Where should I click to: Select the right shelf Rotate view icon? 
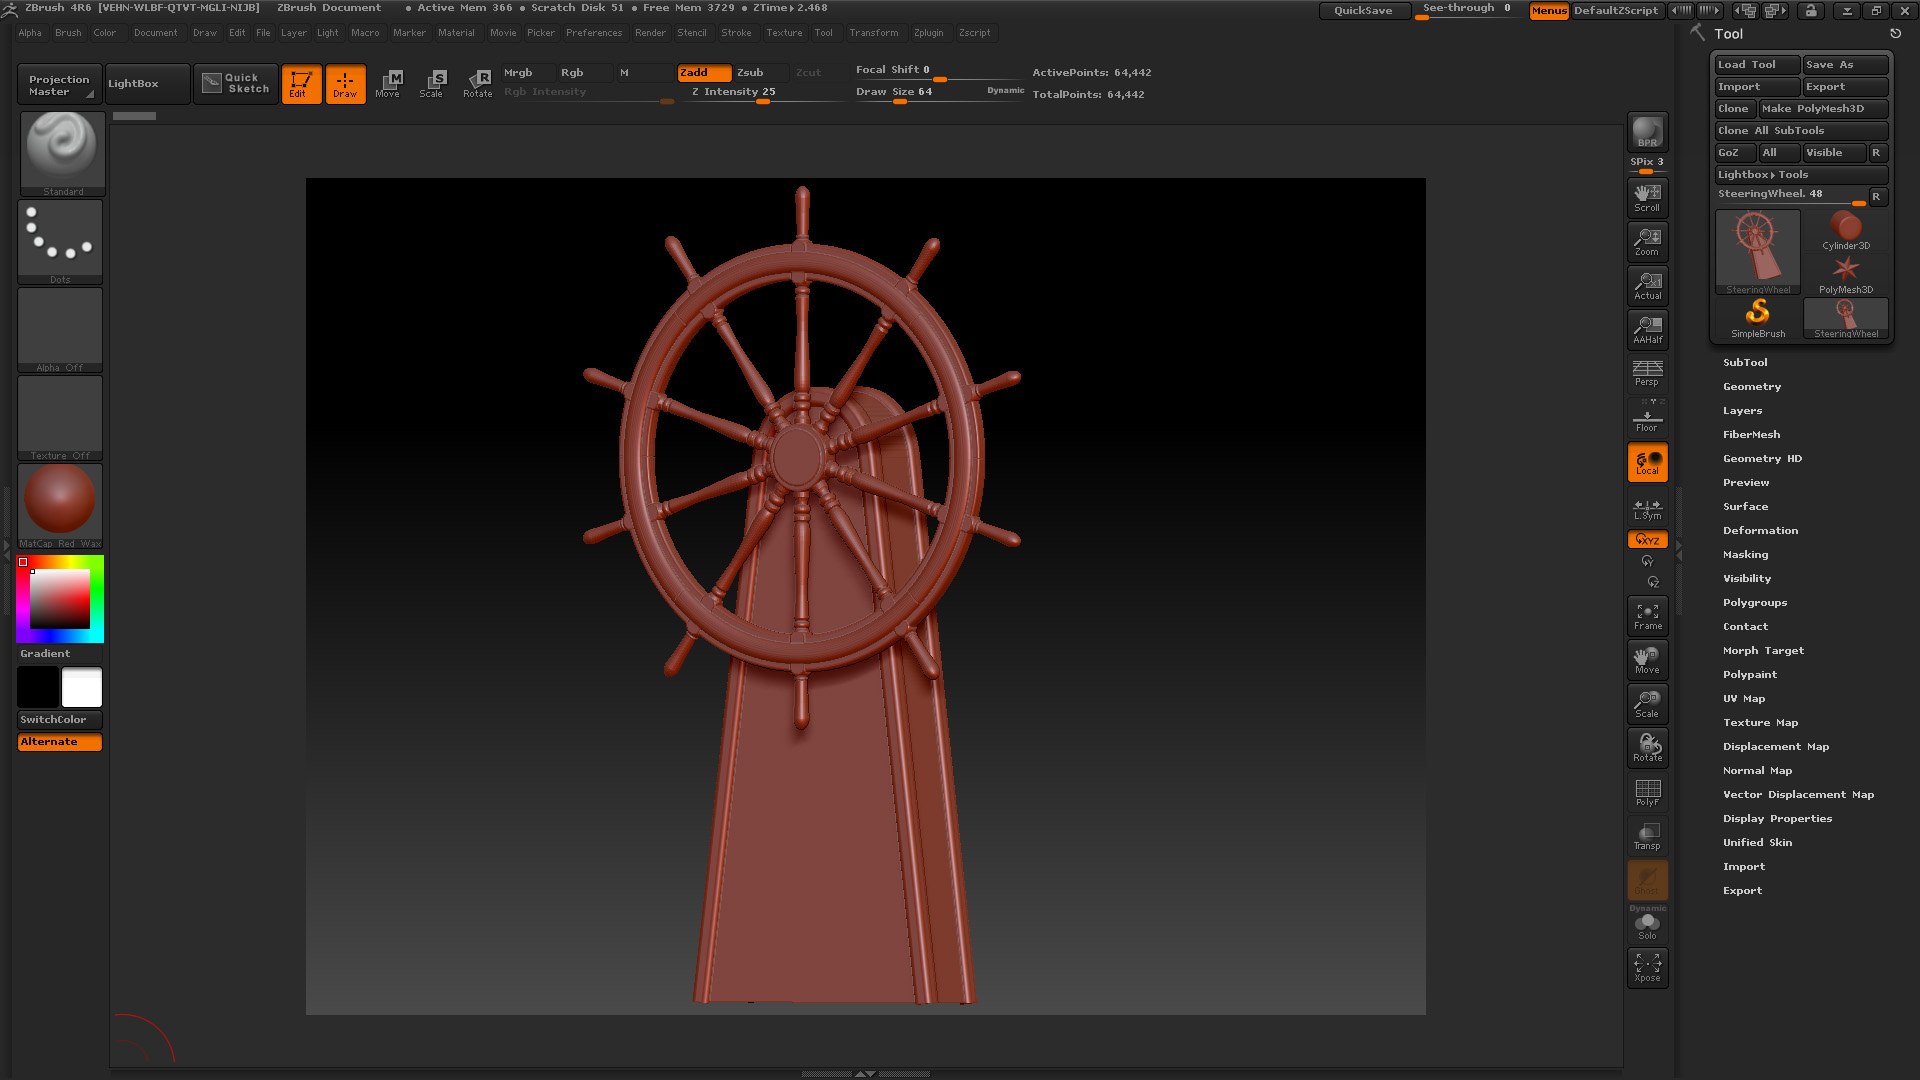1647,747
